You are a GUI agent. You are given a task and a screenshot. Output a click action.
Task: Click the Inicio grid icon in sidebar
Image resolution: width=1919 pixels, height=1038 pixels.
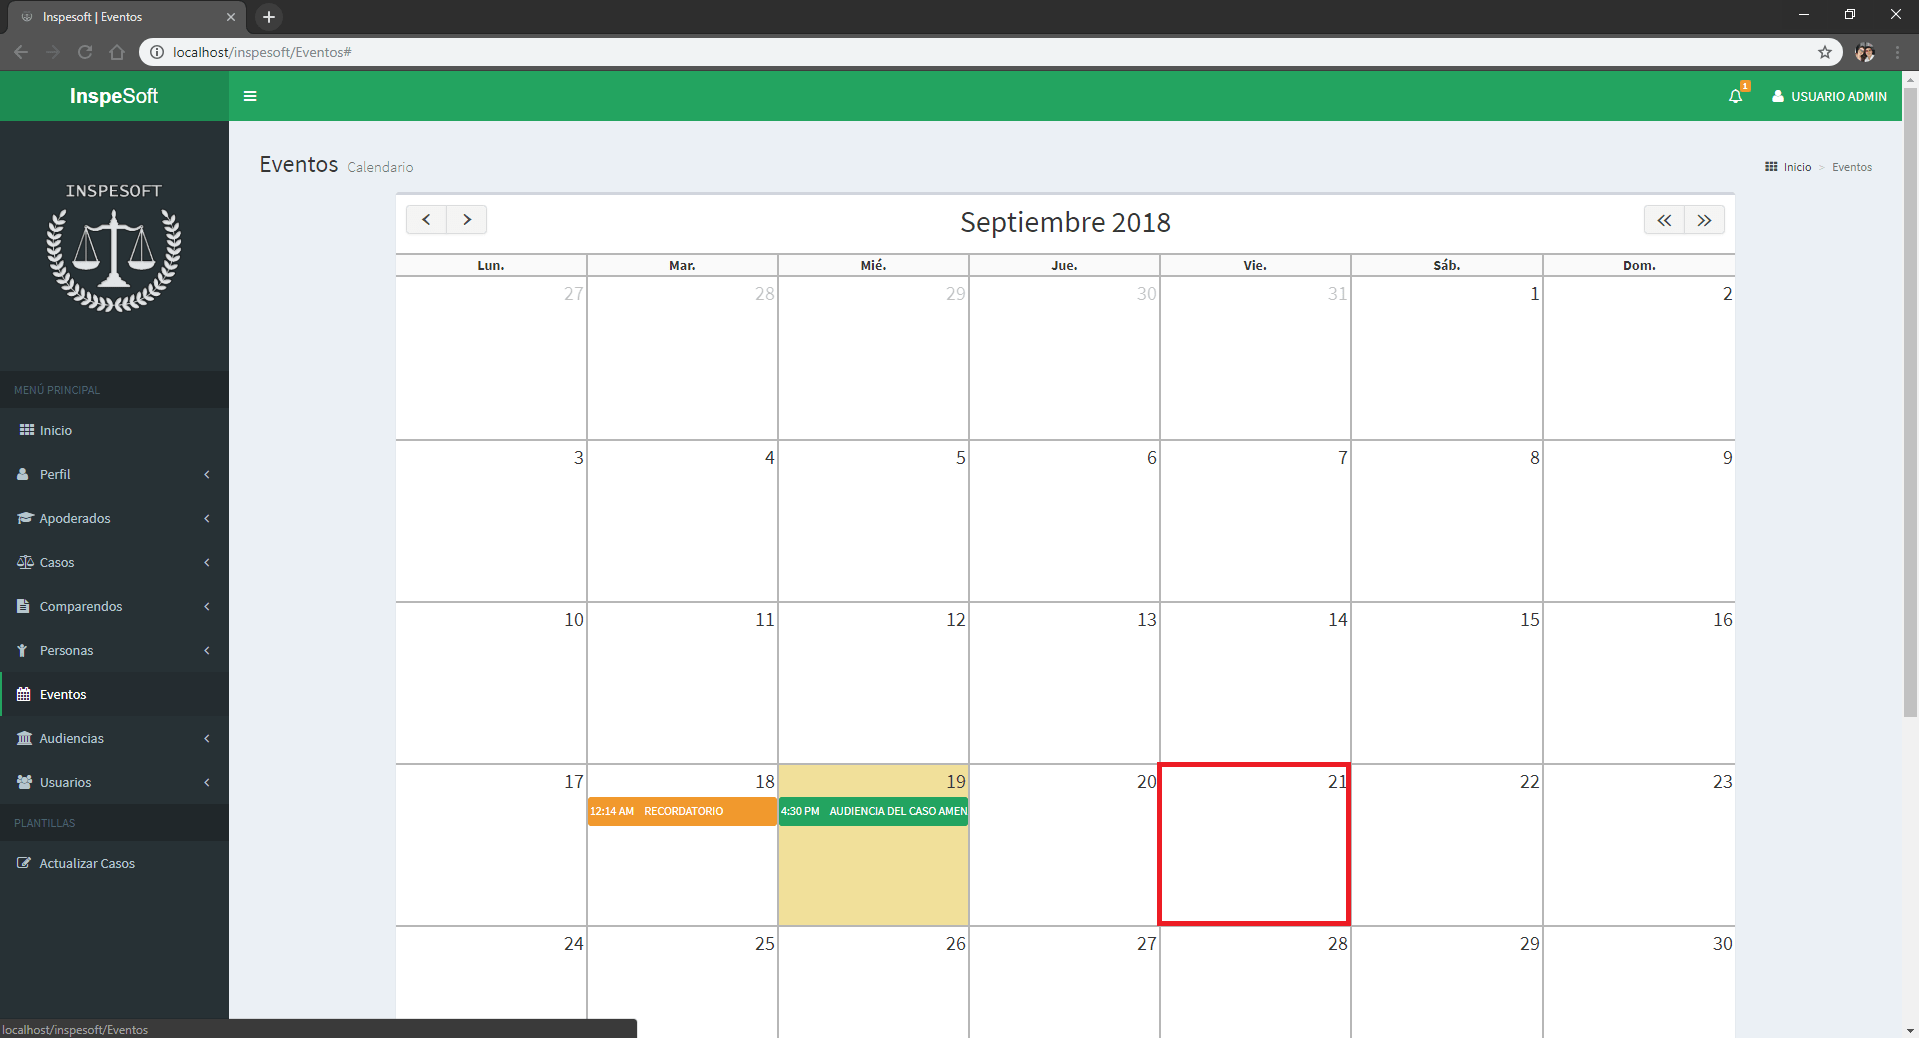[x=26, y=430]
